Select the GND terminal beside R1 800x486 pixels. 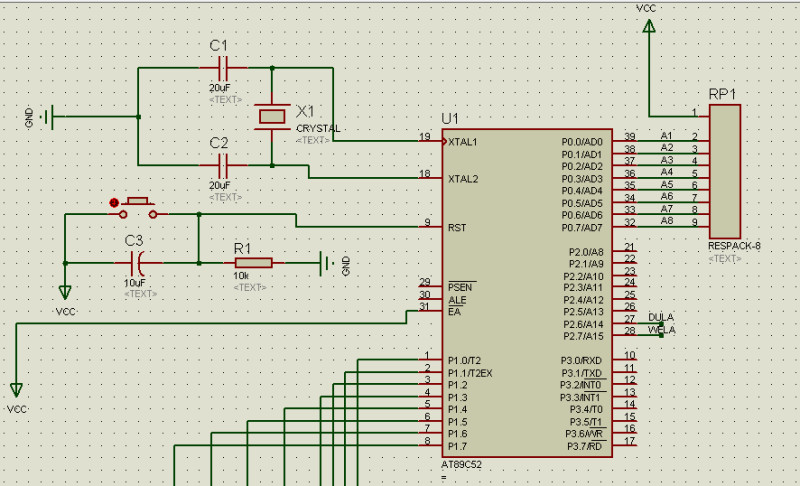[x=328, y=264]
